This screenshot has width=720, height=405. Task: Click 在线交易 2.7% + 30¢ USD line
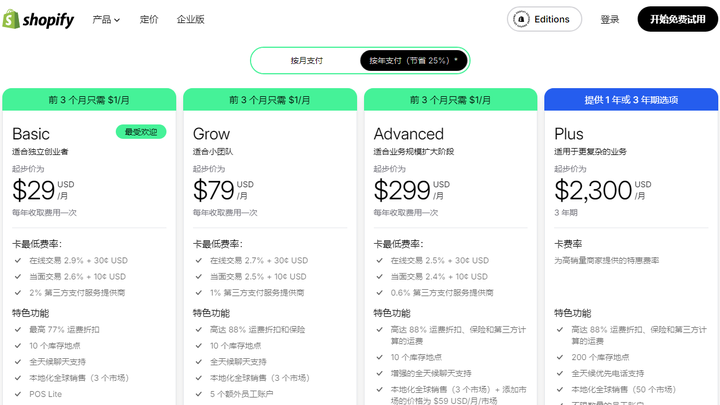(x=259, y=260)
